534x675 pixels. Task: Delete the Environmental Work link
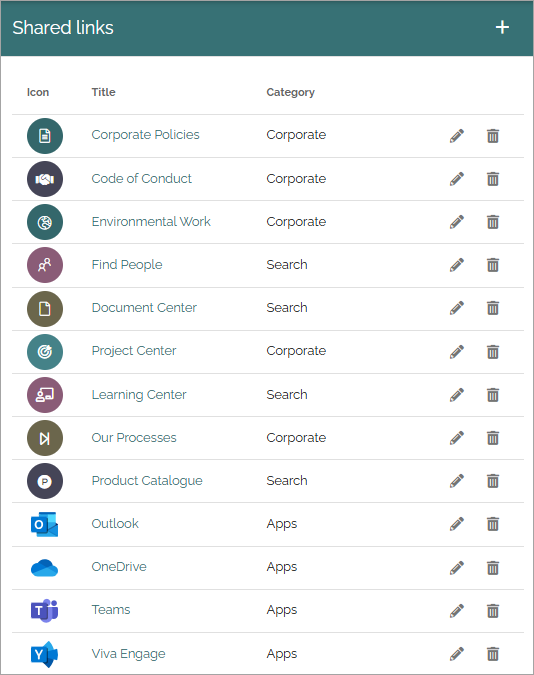[493, 222]
